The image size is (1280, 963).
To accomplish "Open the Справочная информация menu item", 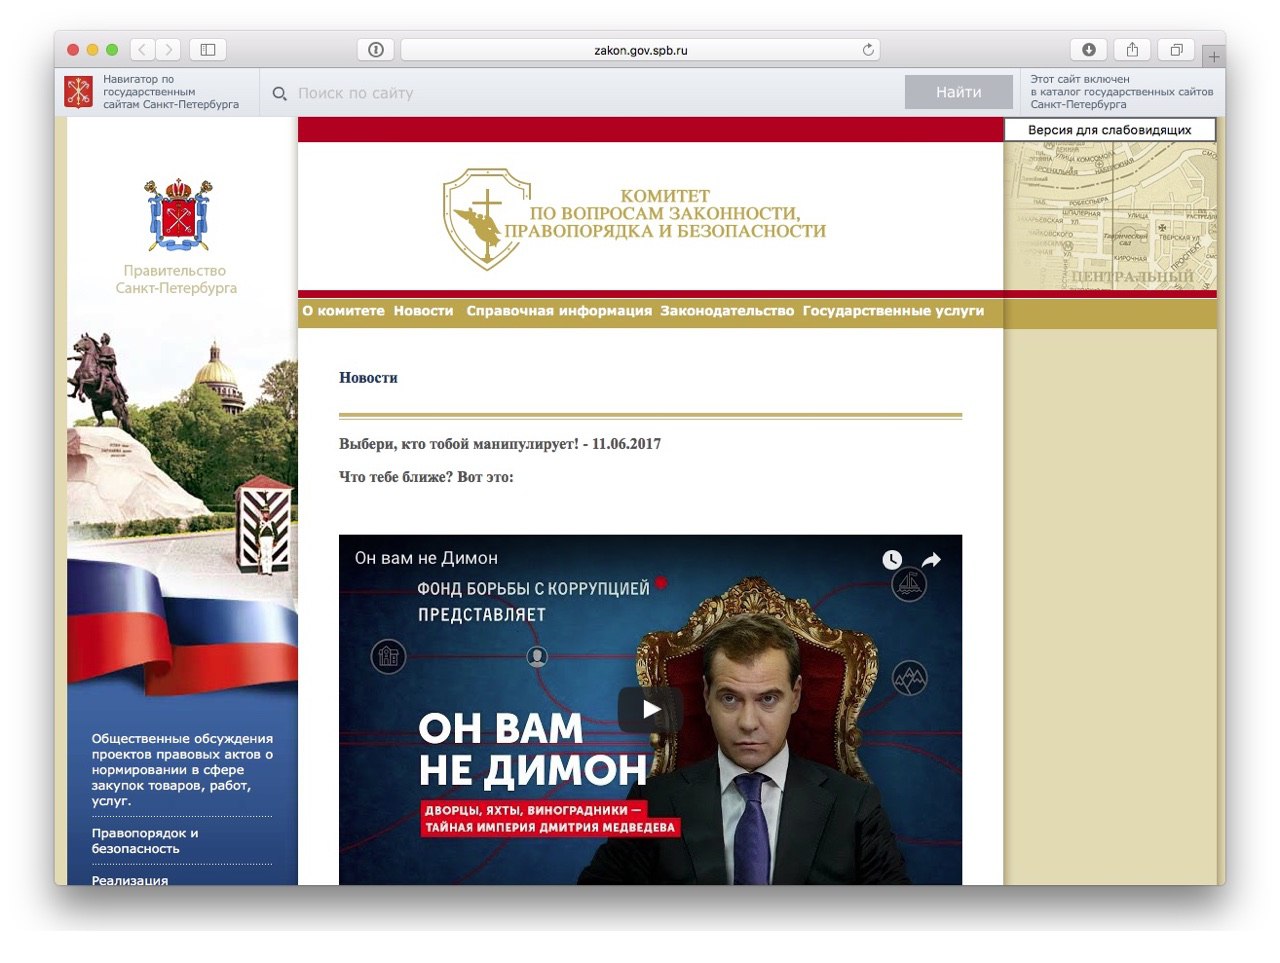I will (559, 311).
